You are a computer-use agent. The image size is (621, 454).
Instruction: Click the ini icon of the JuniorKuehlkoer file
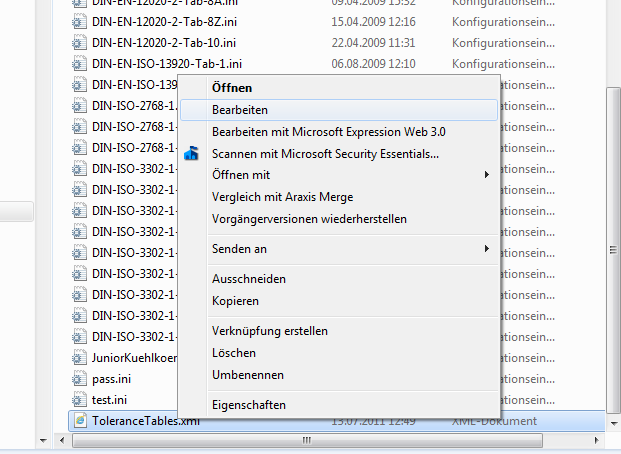click(79, 358)
